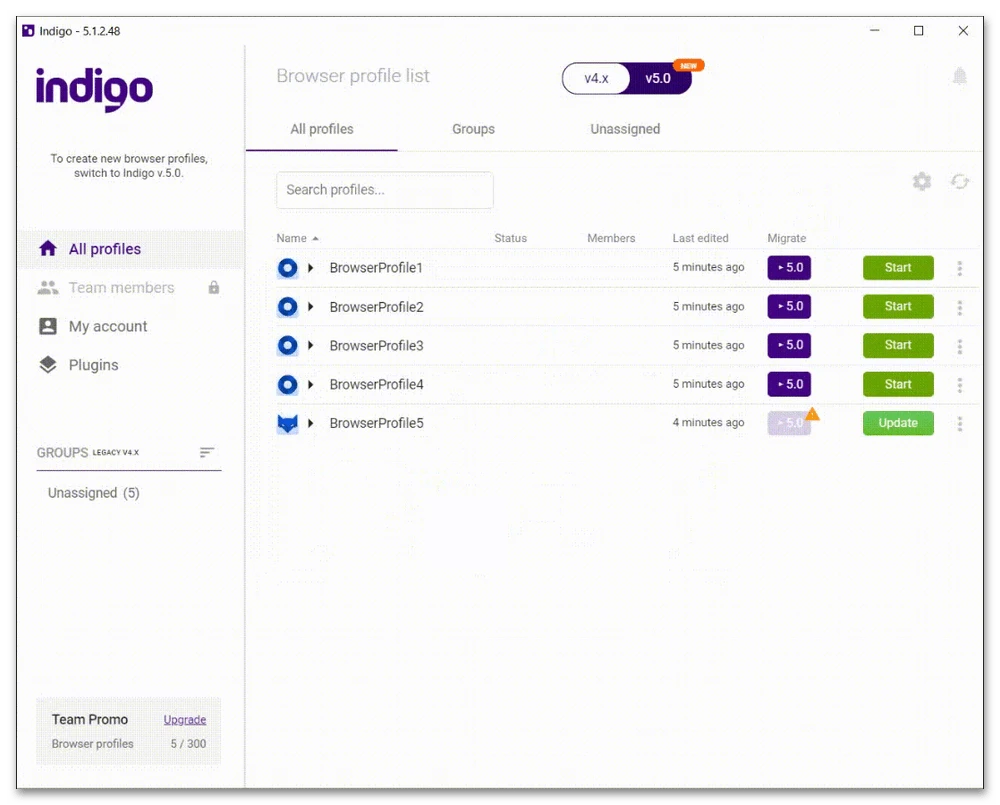
Task: Start BrowserProfile4
Action: (x=898, y=385)
